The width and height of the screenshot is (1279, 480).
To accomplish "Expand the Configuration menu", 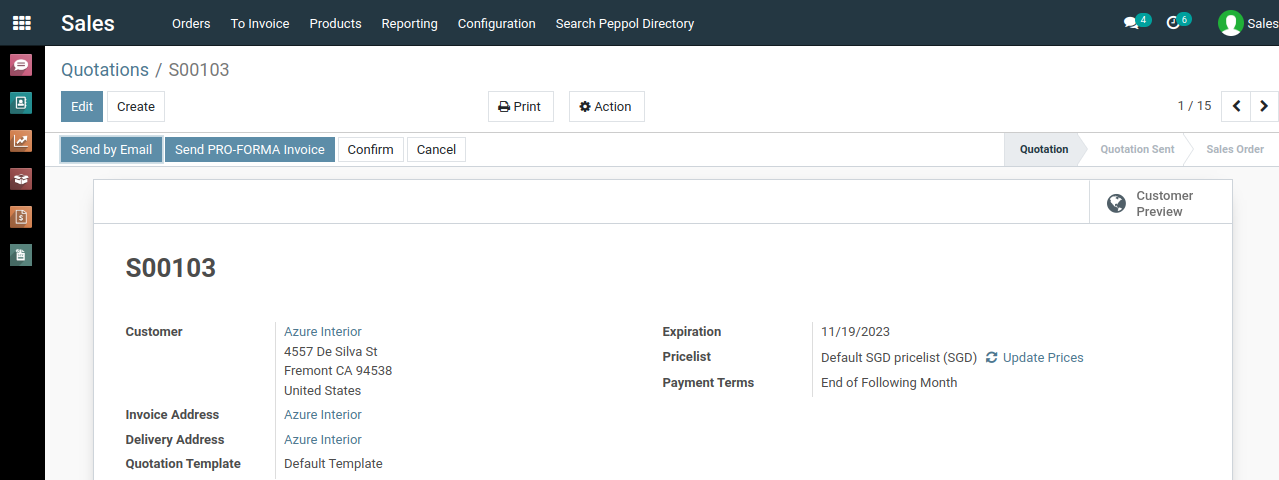I will click(x=496, y=23).
